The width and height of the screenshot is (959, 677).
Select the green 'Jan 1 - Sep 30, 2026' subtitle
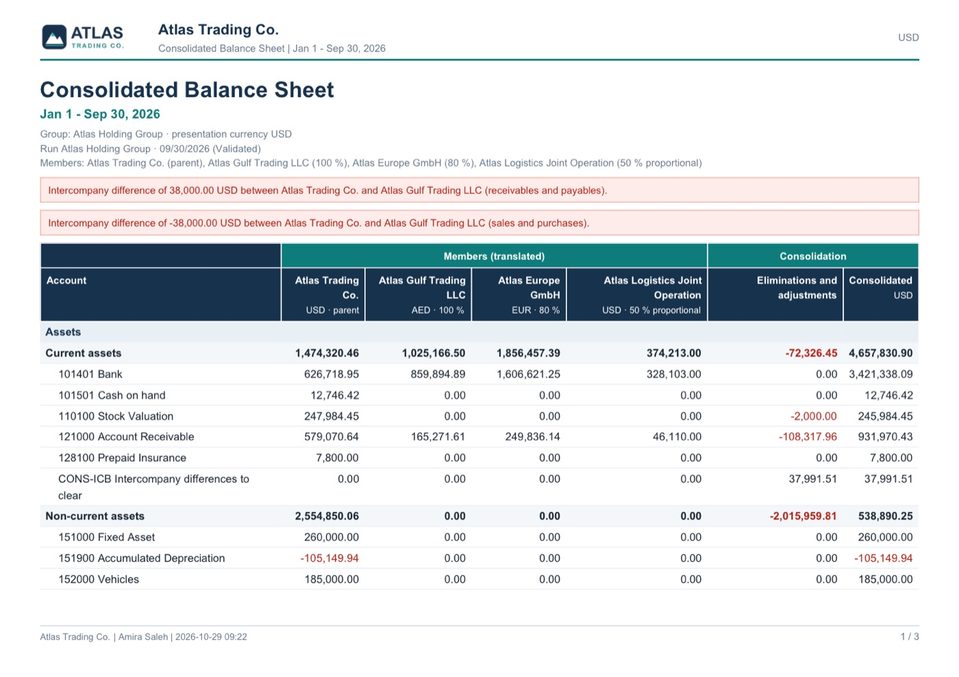(x=100, y=114)
